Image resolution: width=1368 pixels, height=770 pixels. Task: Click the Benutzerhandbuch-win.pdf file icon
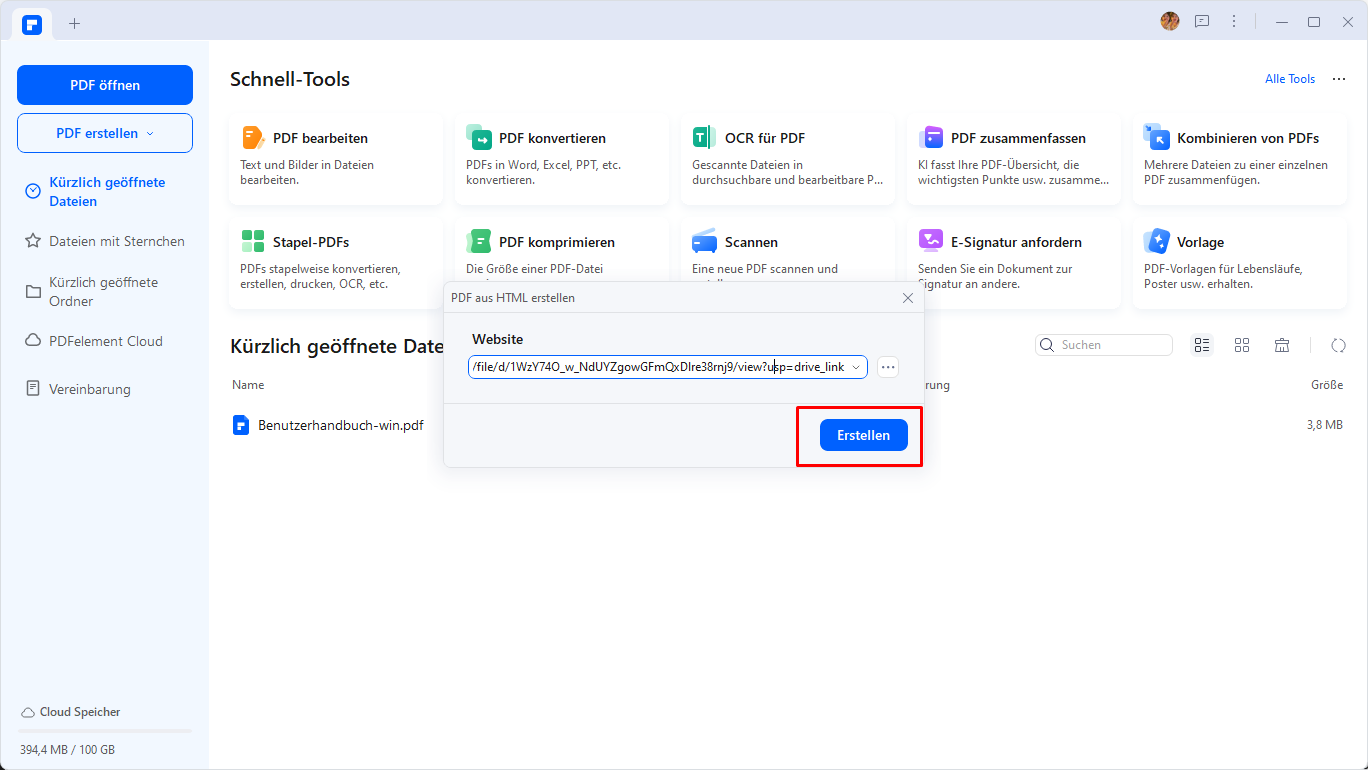tap(241, 425)
